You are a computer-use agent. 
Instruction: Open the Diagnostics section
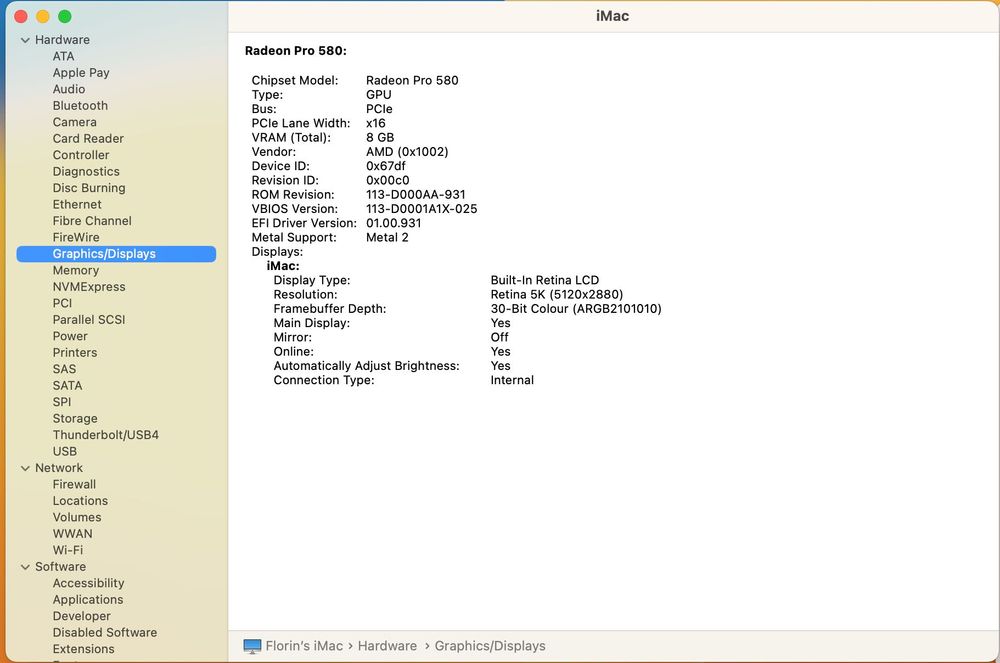click(x=86, y=171)
